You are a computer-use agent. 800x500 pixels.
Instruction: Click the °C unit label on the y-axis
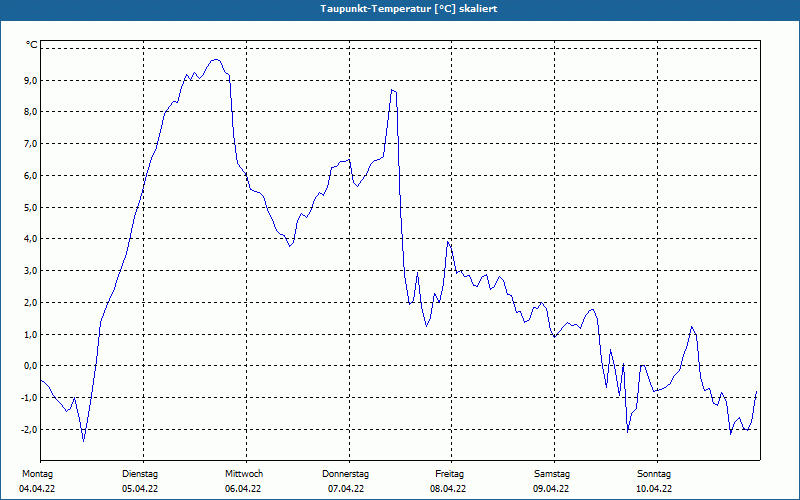32,45
